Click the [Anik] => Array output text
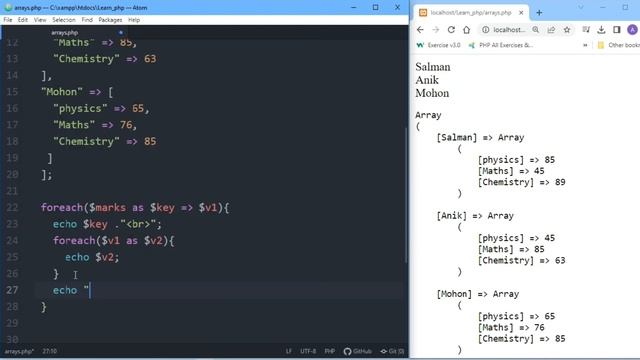Image resolution: width=640 pixels, height=360 pixels. [475, 216]
